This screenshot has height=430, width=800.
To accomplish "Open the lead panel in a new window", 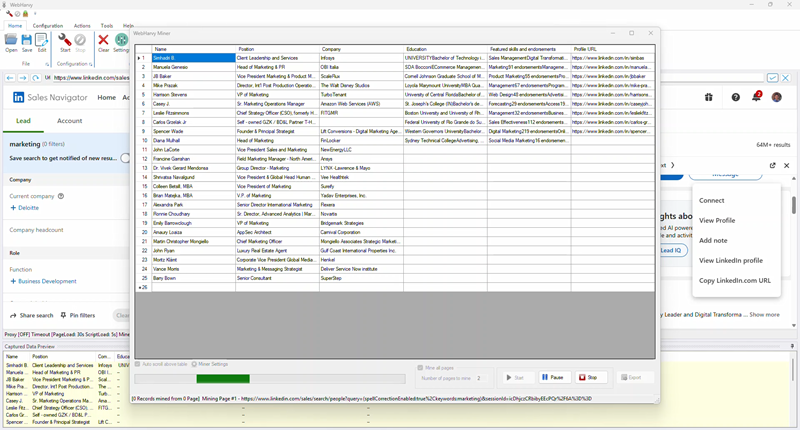I will (772, 165).
